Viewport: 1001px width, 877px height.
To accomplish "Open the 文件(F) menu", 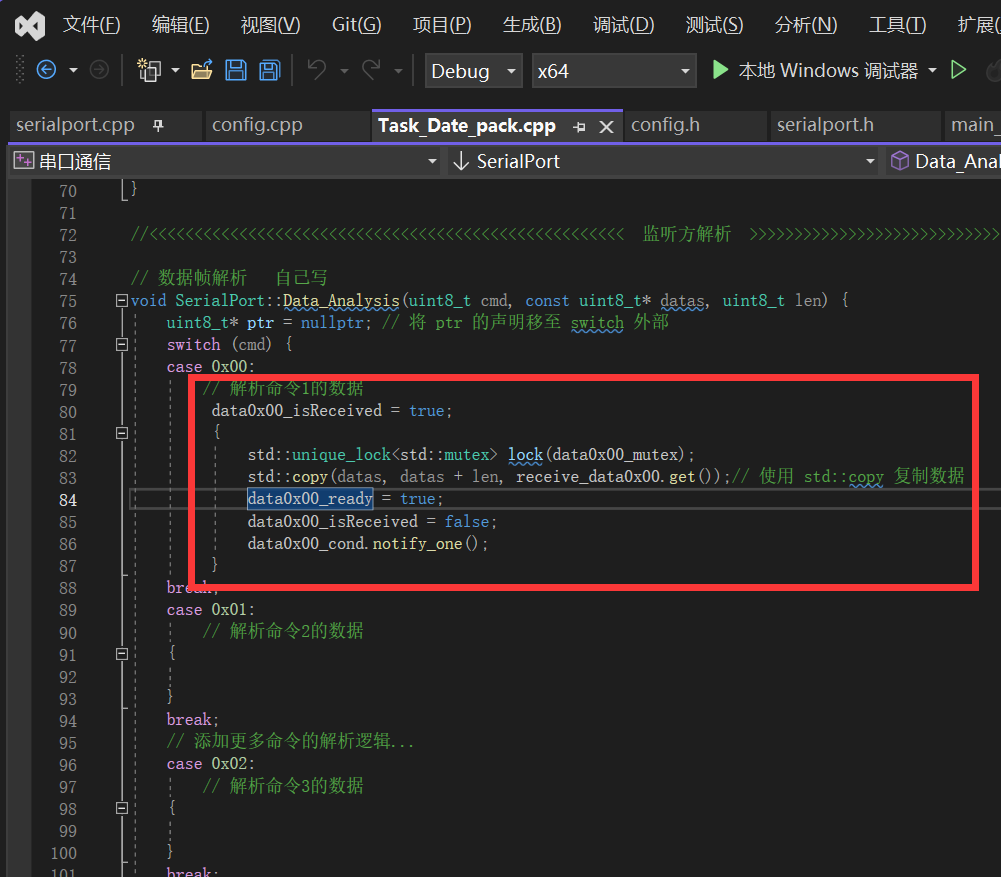I will pyautogui.click(x=91, y=26).
